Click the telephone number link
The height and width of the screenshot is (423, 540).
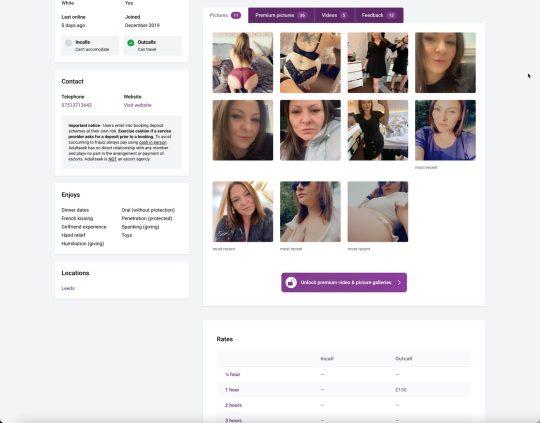pyautogui.click(x=76, y=105)
